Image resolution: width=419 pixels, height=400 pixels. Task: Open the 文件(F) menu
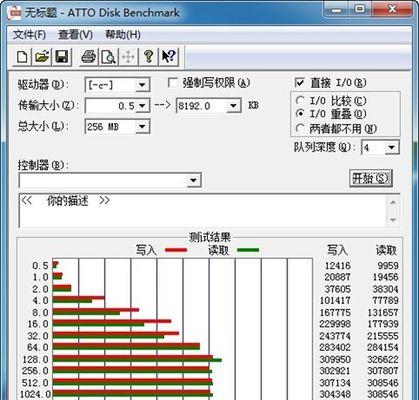29,34
